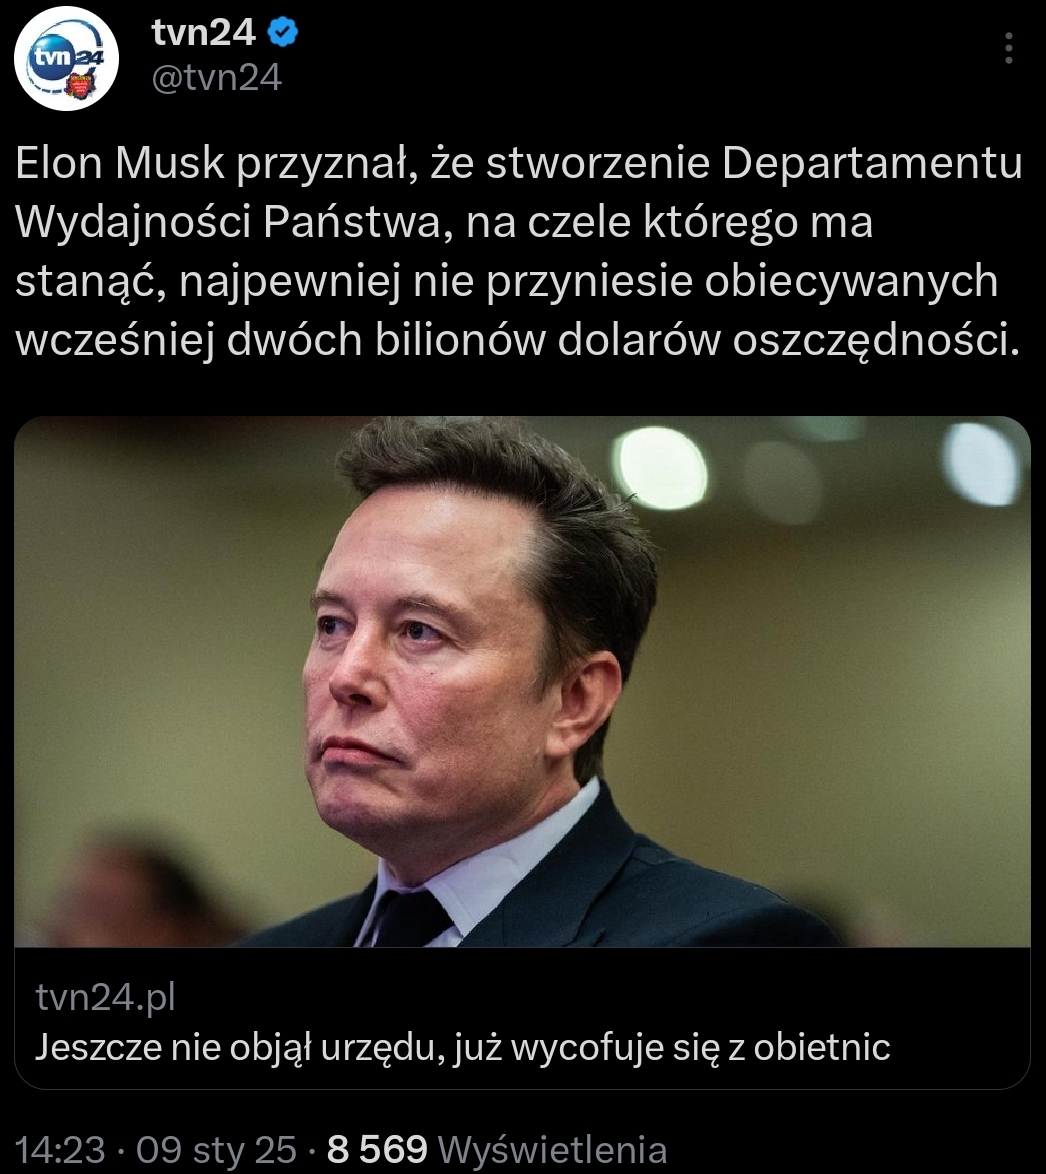
Task: Click the tvn24.pl domain label
Action: (x=106, y=997)
